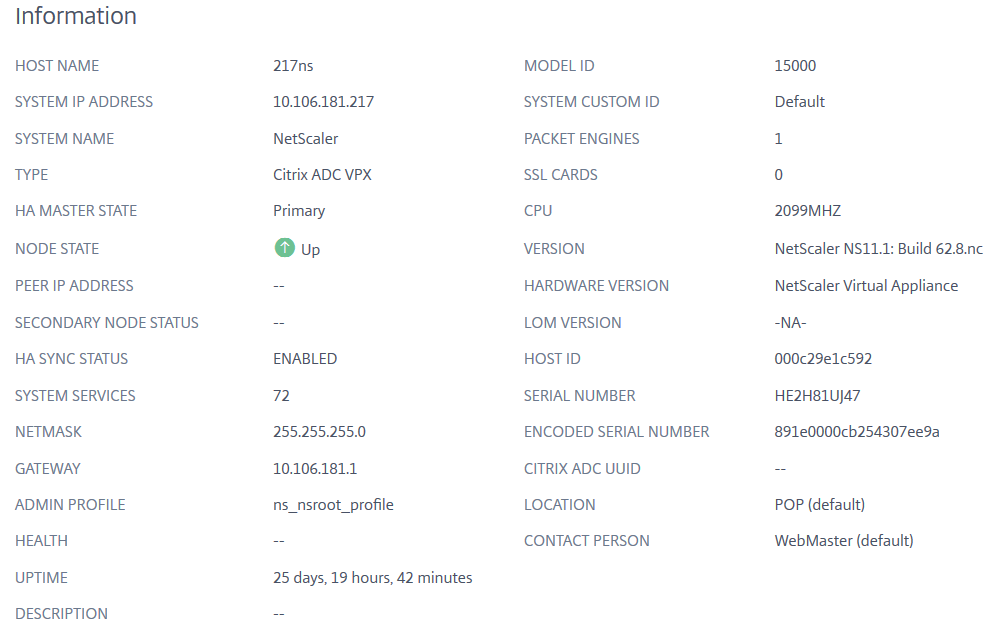Click the NetScaler NS11.1 version text
This screenshot has width=989, height=632.
coord(878,249)
